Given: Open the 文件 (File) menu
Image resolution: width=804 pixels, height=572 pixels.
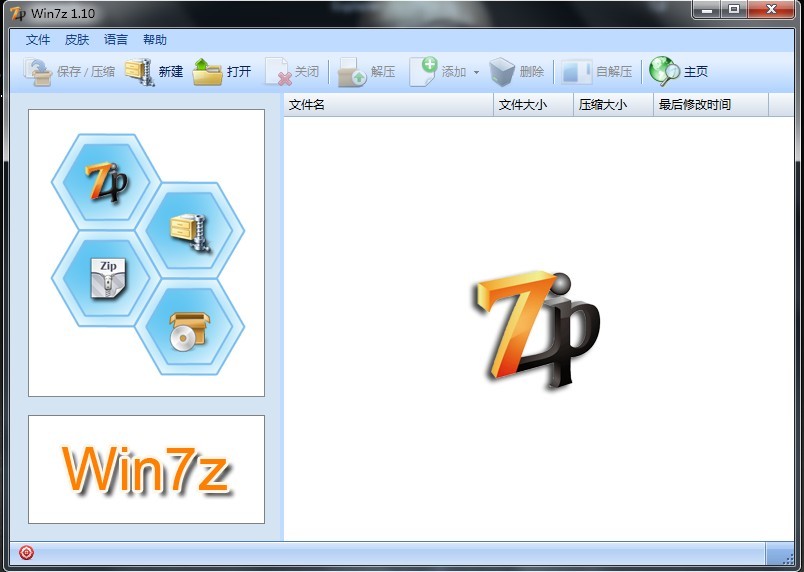Looking at the screenshot, I should (38, 40).
